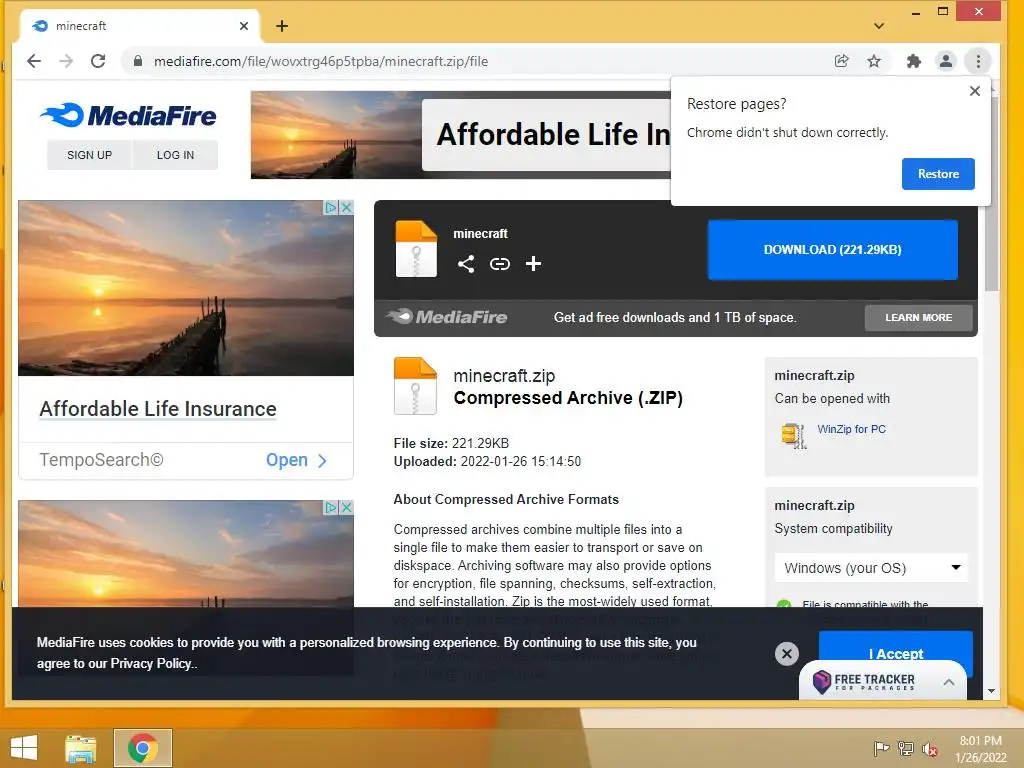Open the Windows (your OS) dropdown
1024x768 pixels.
tap(871, 568)
